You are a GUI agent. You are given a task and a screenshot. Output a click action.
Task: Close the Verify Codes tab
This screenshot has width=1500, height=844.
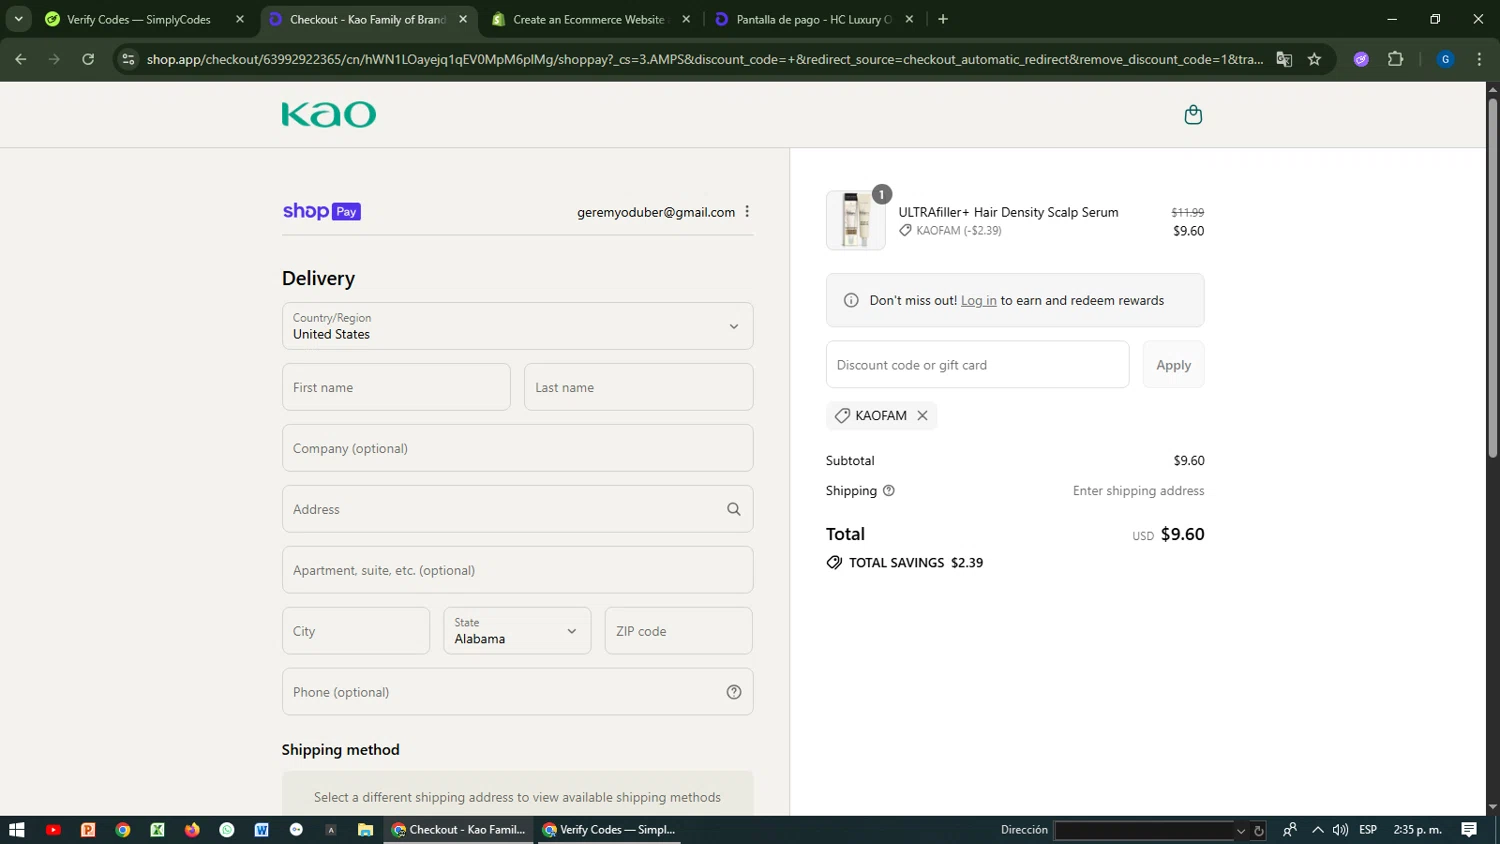pyautogui.click(x=240, y=19)
